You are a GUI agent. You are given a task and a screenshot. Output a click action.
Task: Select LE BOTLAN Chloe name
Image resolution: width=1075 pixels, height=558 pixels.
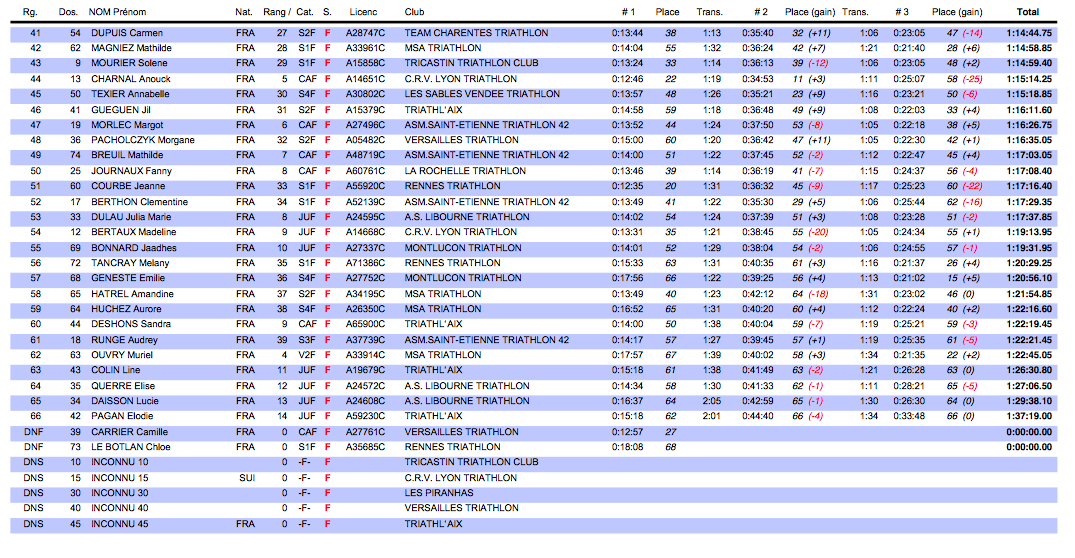(131, 446)
